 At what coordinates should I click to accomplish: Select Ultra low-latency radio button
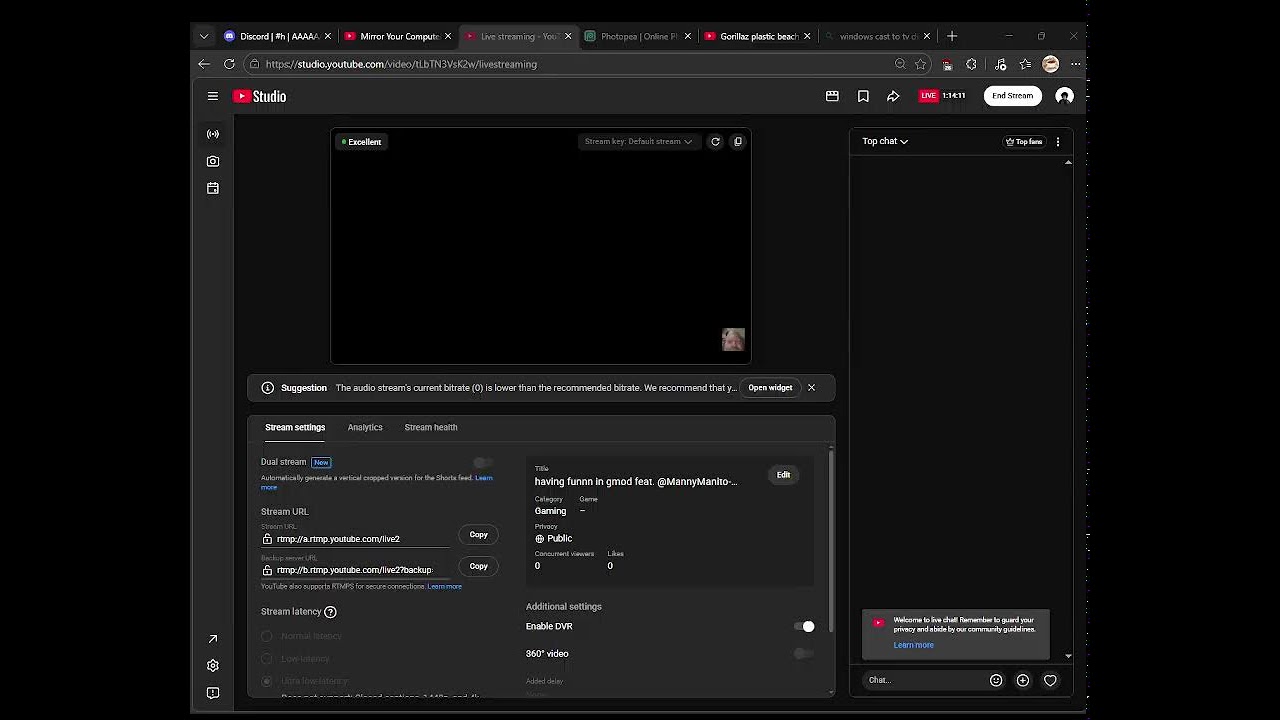point(267,681)
